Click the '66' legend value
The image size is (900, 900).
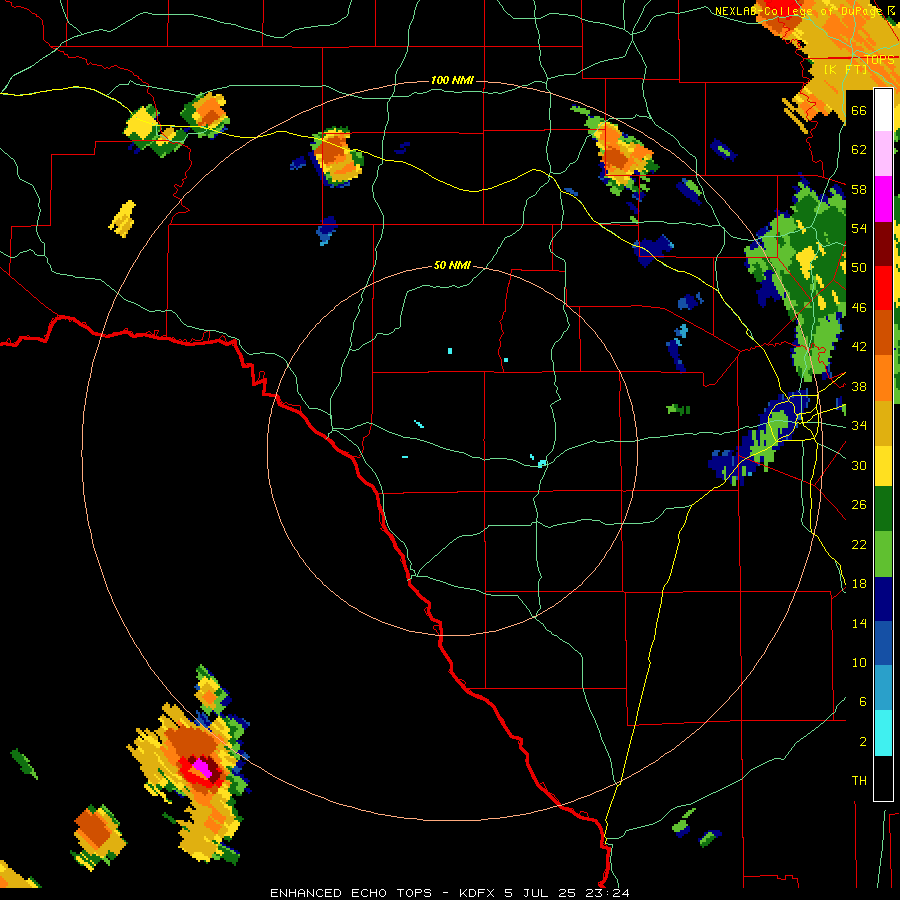click(x=859, y=110)
